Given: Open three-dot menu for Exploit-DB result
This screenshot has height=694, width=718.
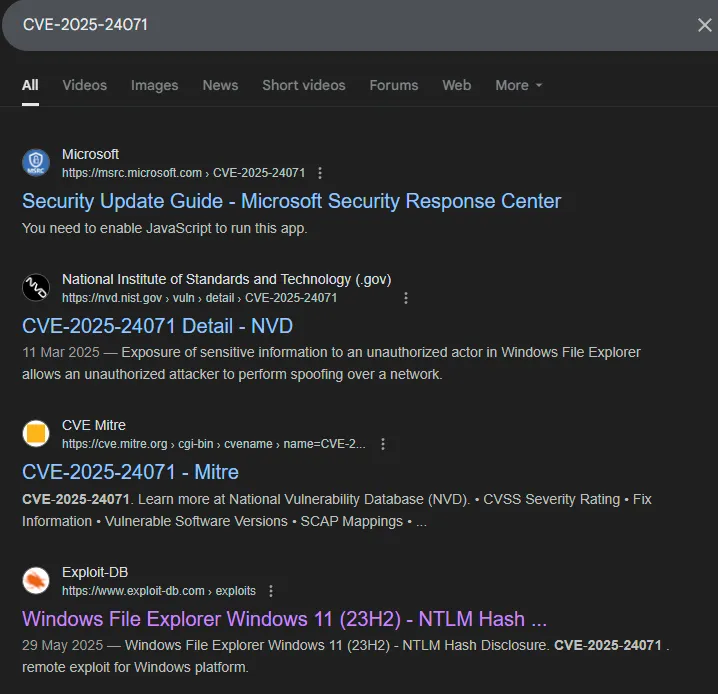Looking at the screenshot, I should tap(270, 591).
